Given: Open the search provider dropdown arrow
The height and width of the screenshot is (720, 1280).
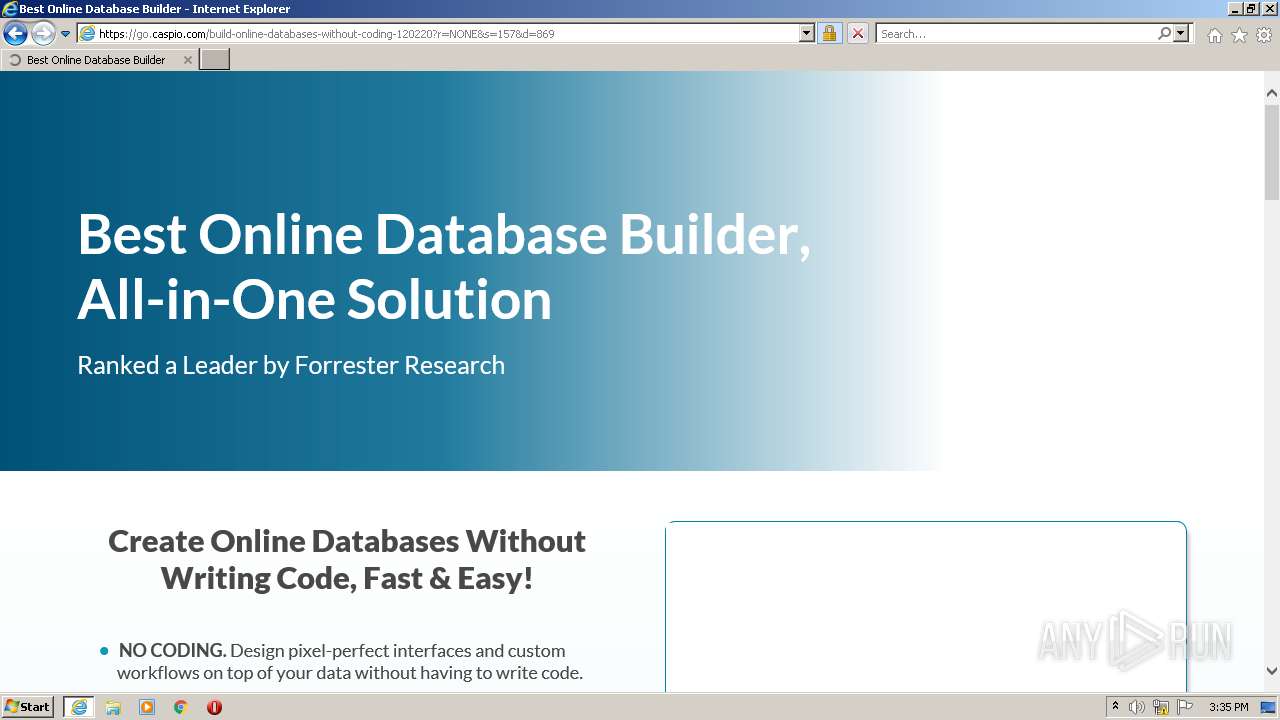Looking at the screenshot, I should (1182, 33).
